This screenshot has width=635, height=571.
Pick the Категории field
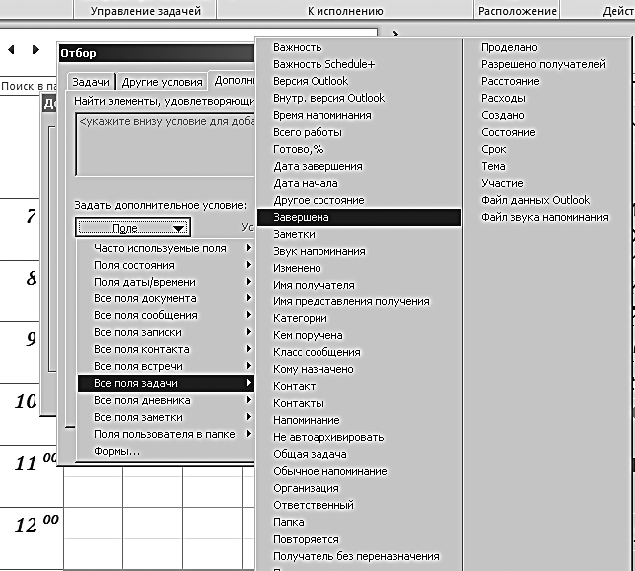click(x=300, y=318)
